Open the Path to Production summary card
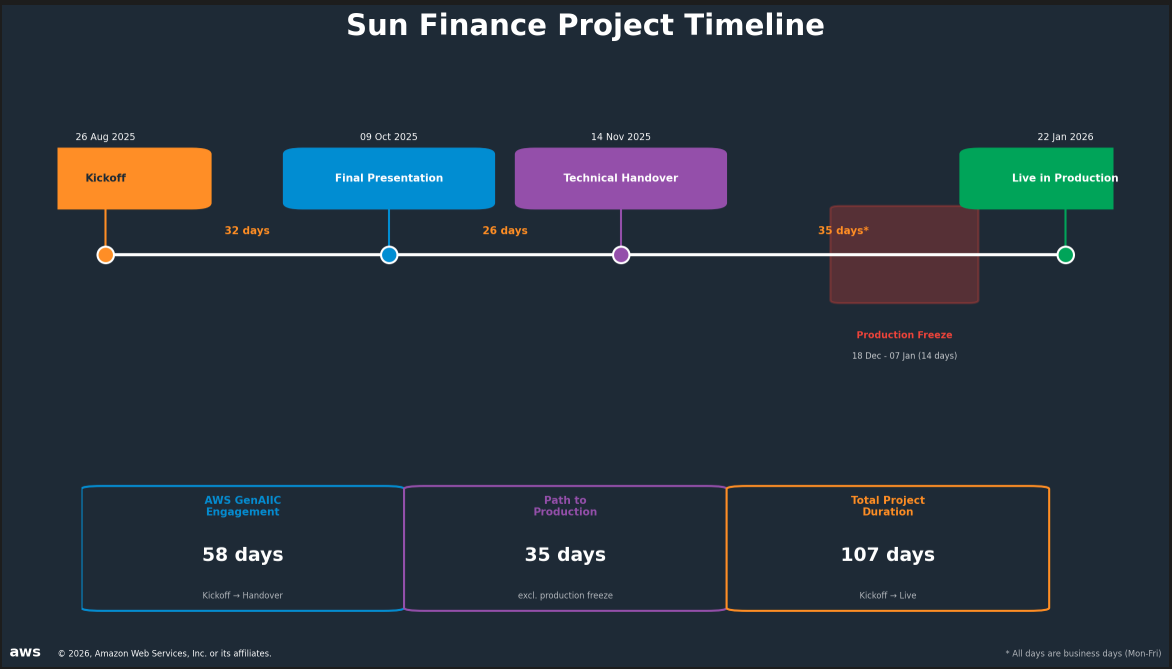This screenshot has width=1172, height=669. 565,548
